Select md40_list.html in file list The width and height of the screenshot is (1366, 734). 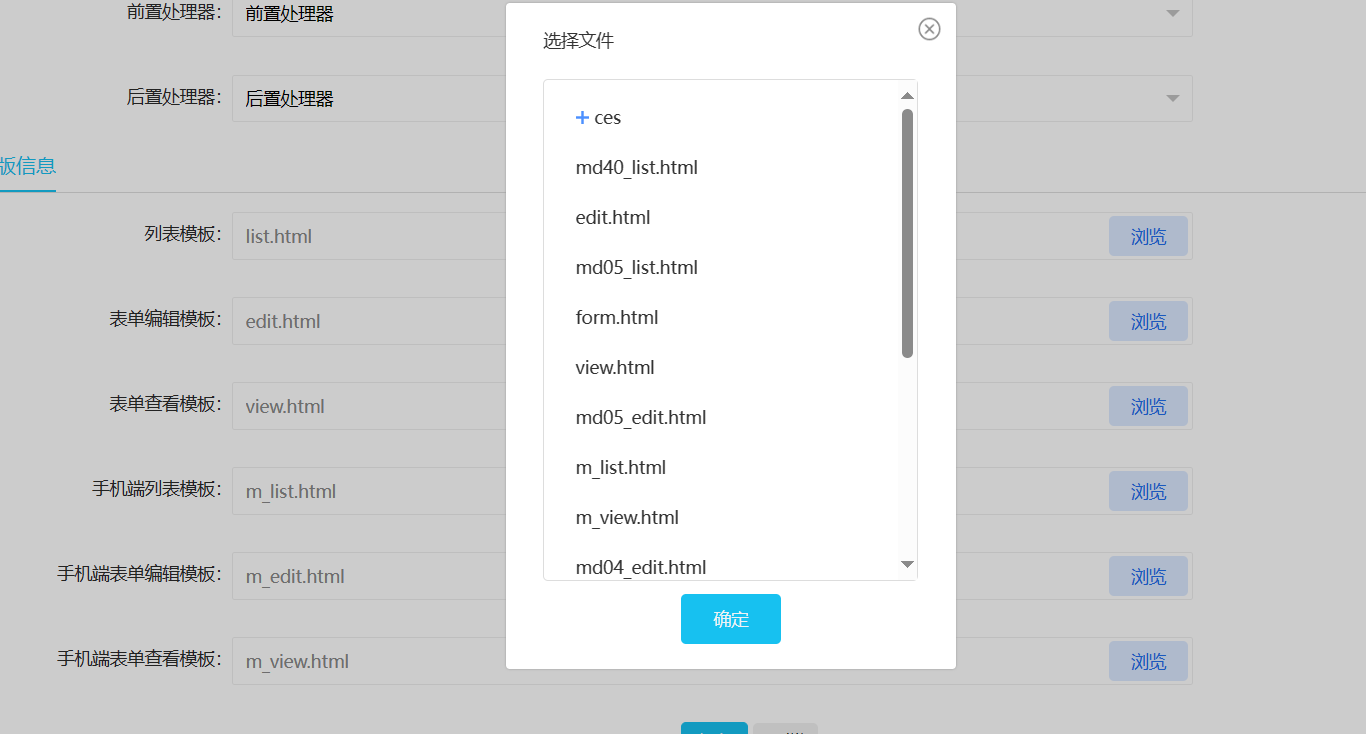636,168
